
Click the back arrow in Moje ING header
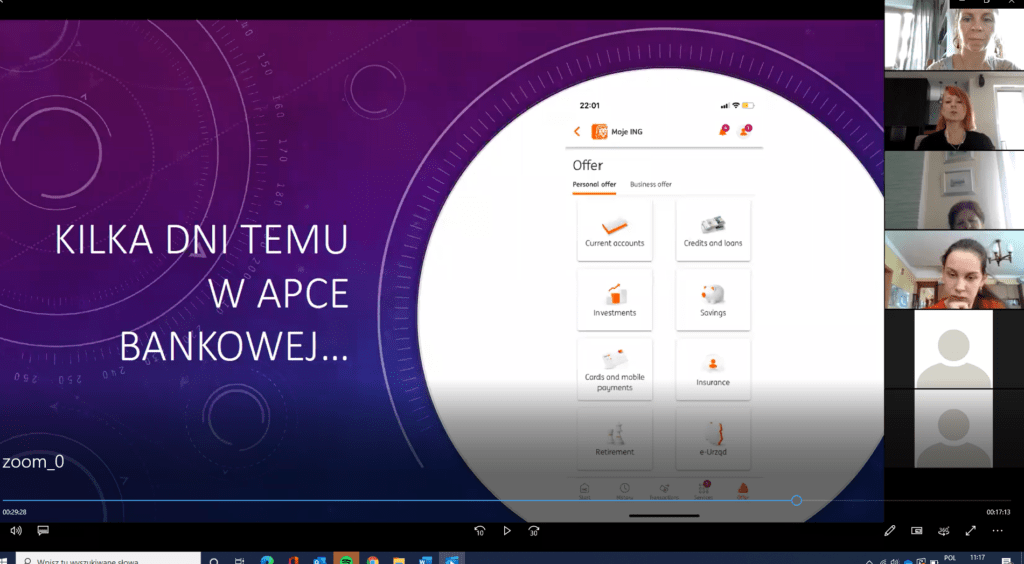pos(577,131)
